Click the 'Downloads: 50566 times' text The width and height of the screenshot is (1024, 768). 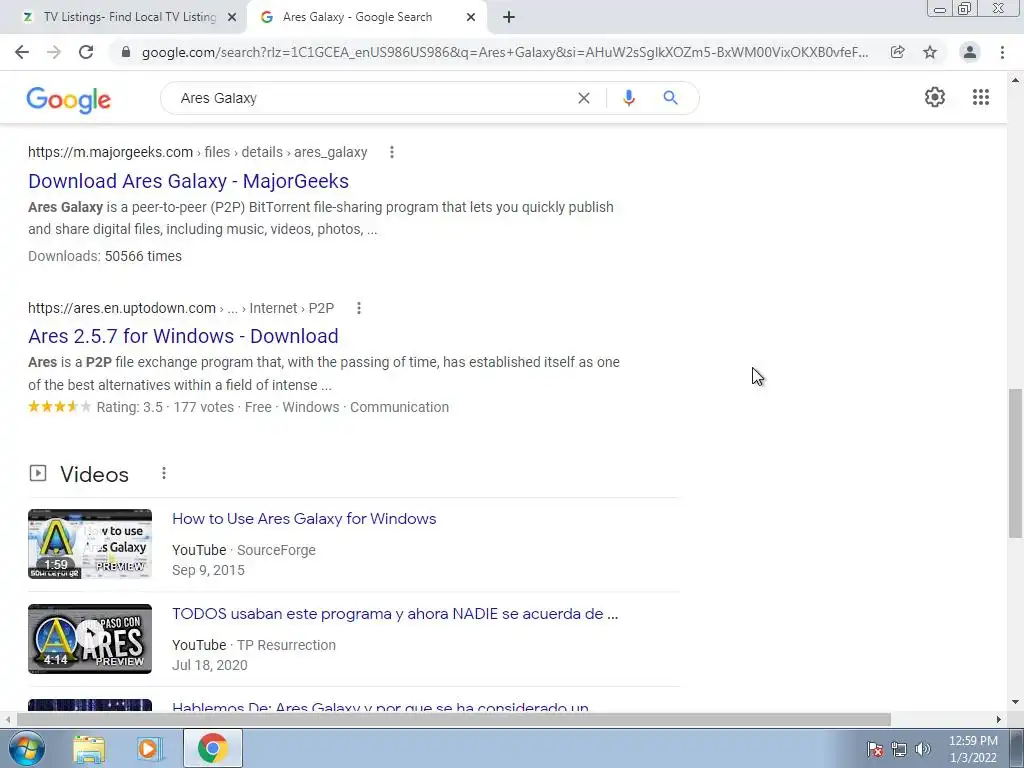click(x=105, y=256)
